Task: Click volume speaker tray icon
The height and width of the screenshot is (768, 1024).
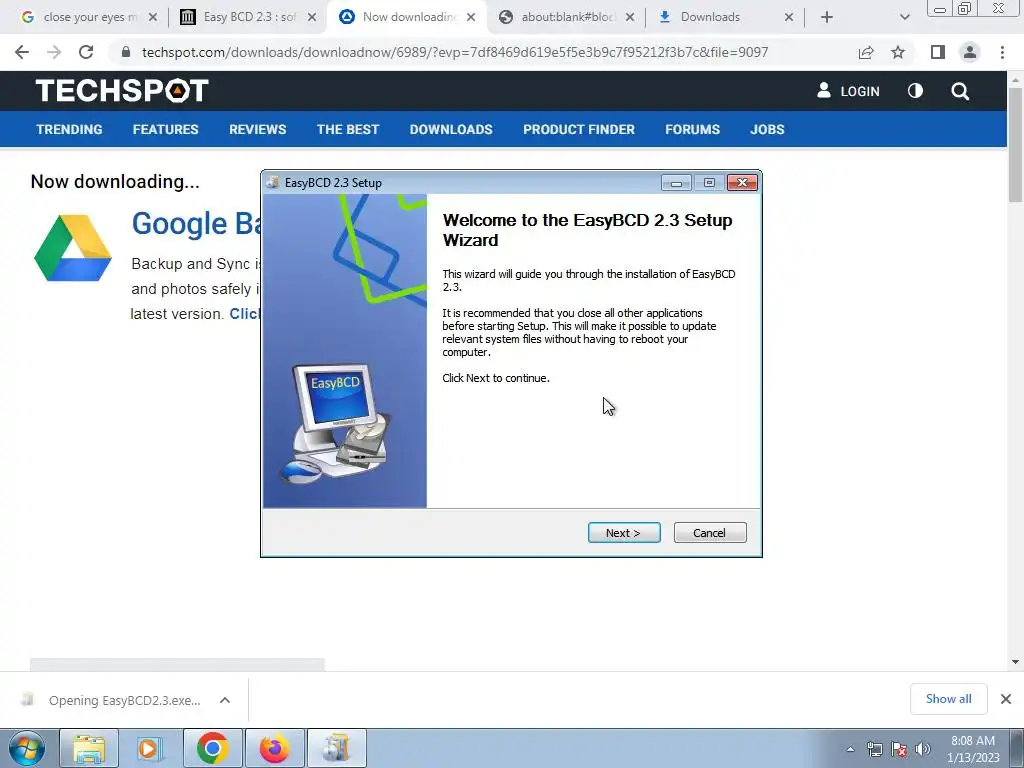Action: 923,749
